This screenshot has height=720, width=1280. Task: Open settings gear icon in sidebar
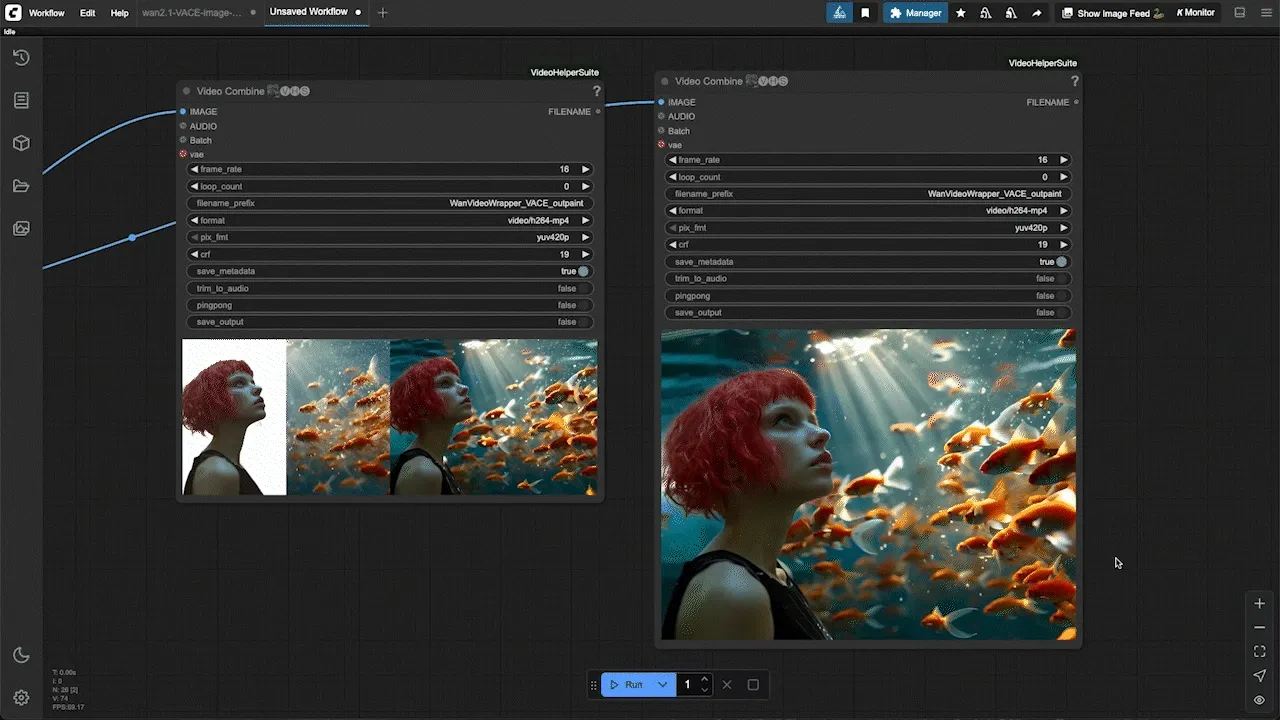click(21, 698)
